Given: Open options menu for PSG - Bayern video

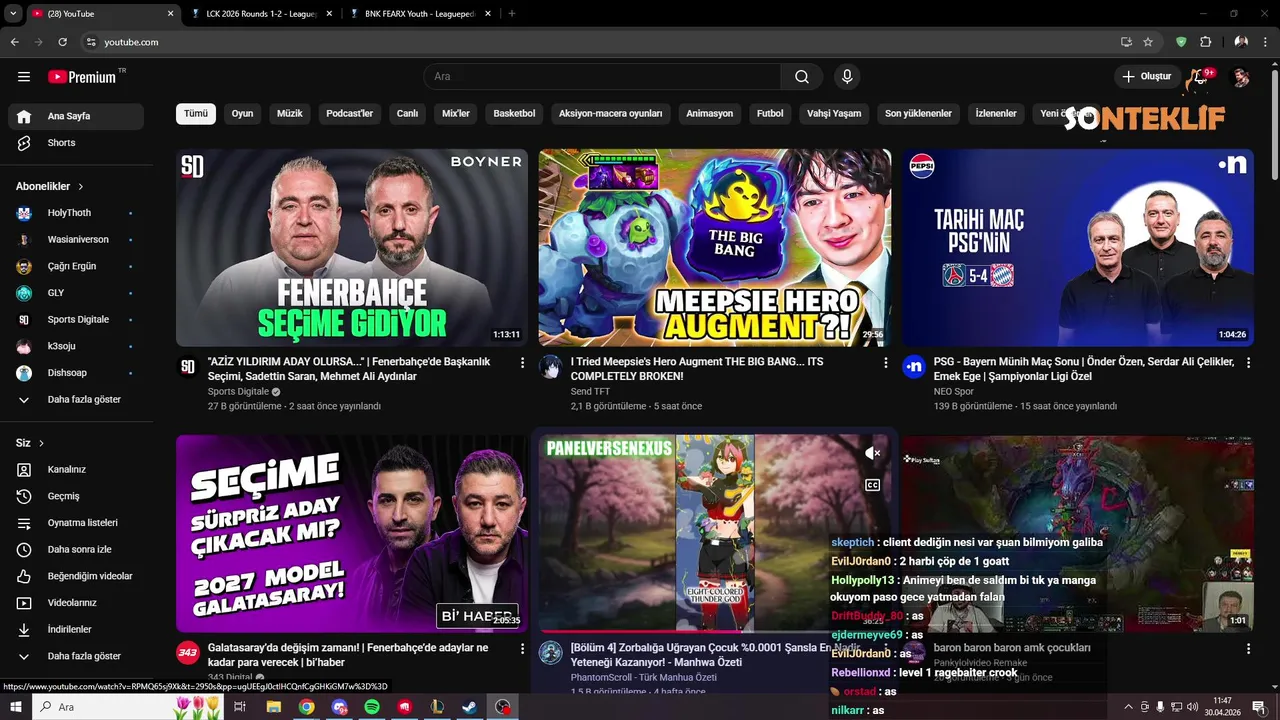Looking at the screenshot, I should 1248,363.
